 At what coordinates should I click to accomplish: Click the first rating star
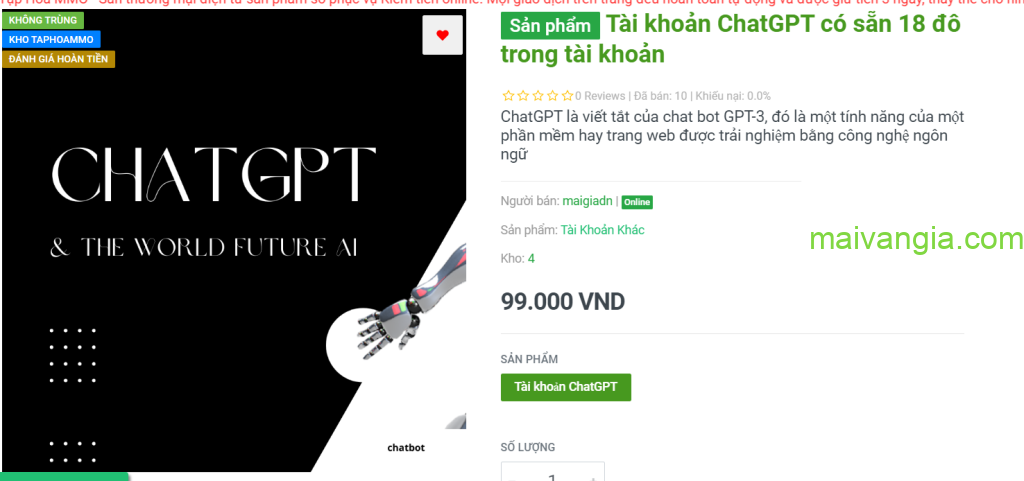[x=508, y=96]
